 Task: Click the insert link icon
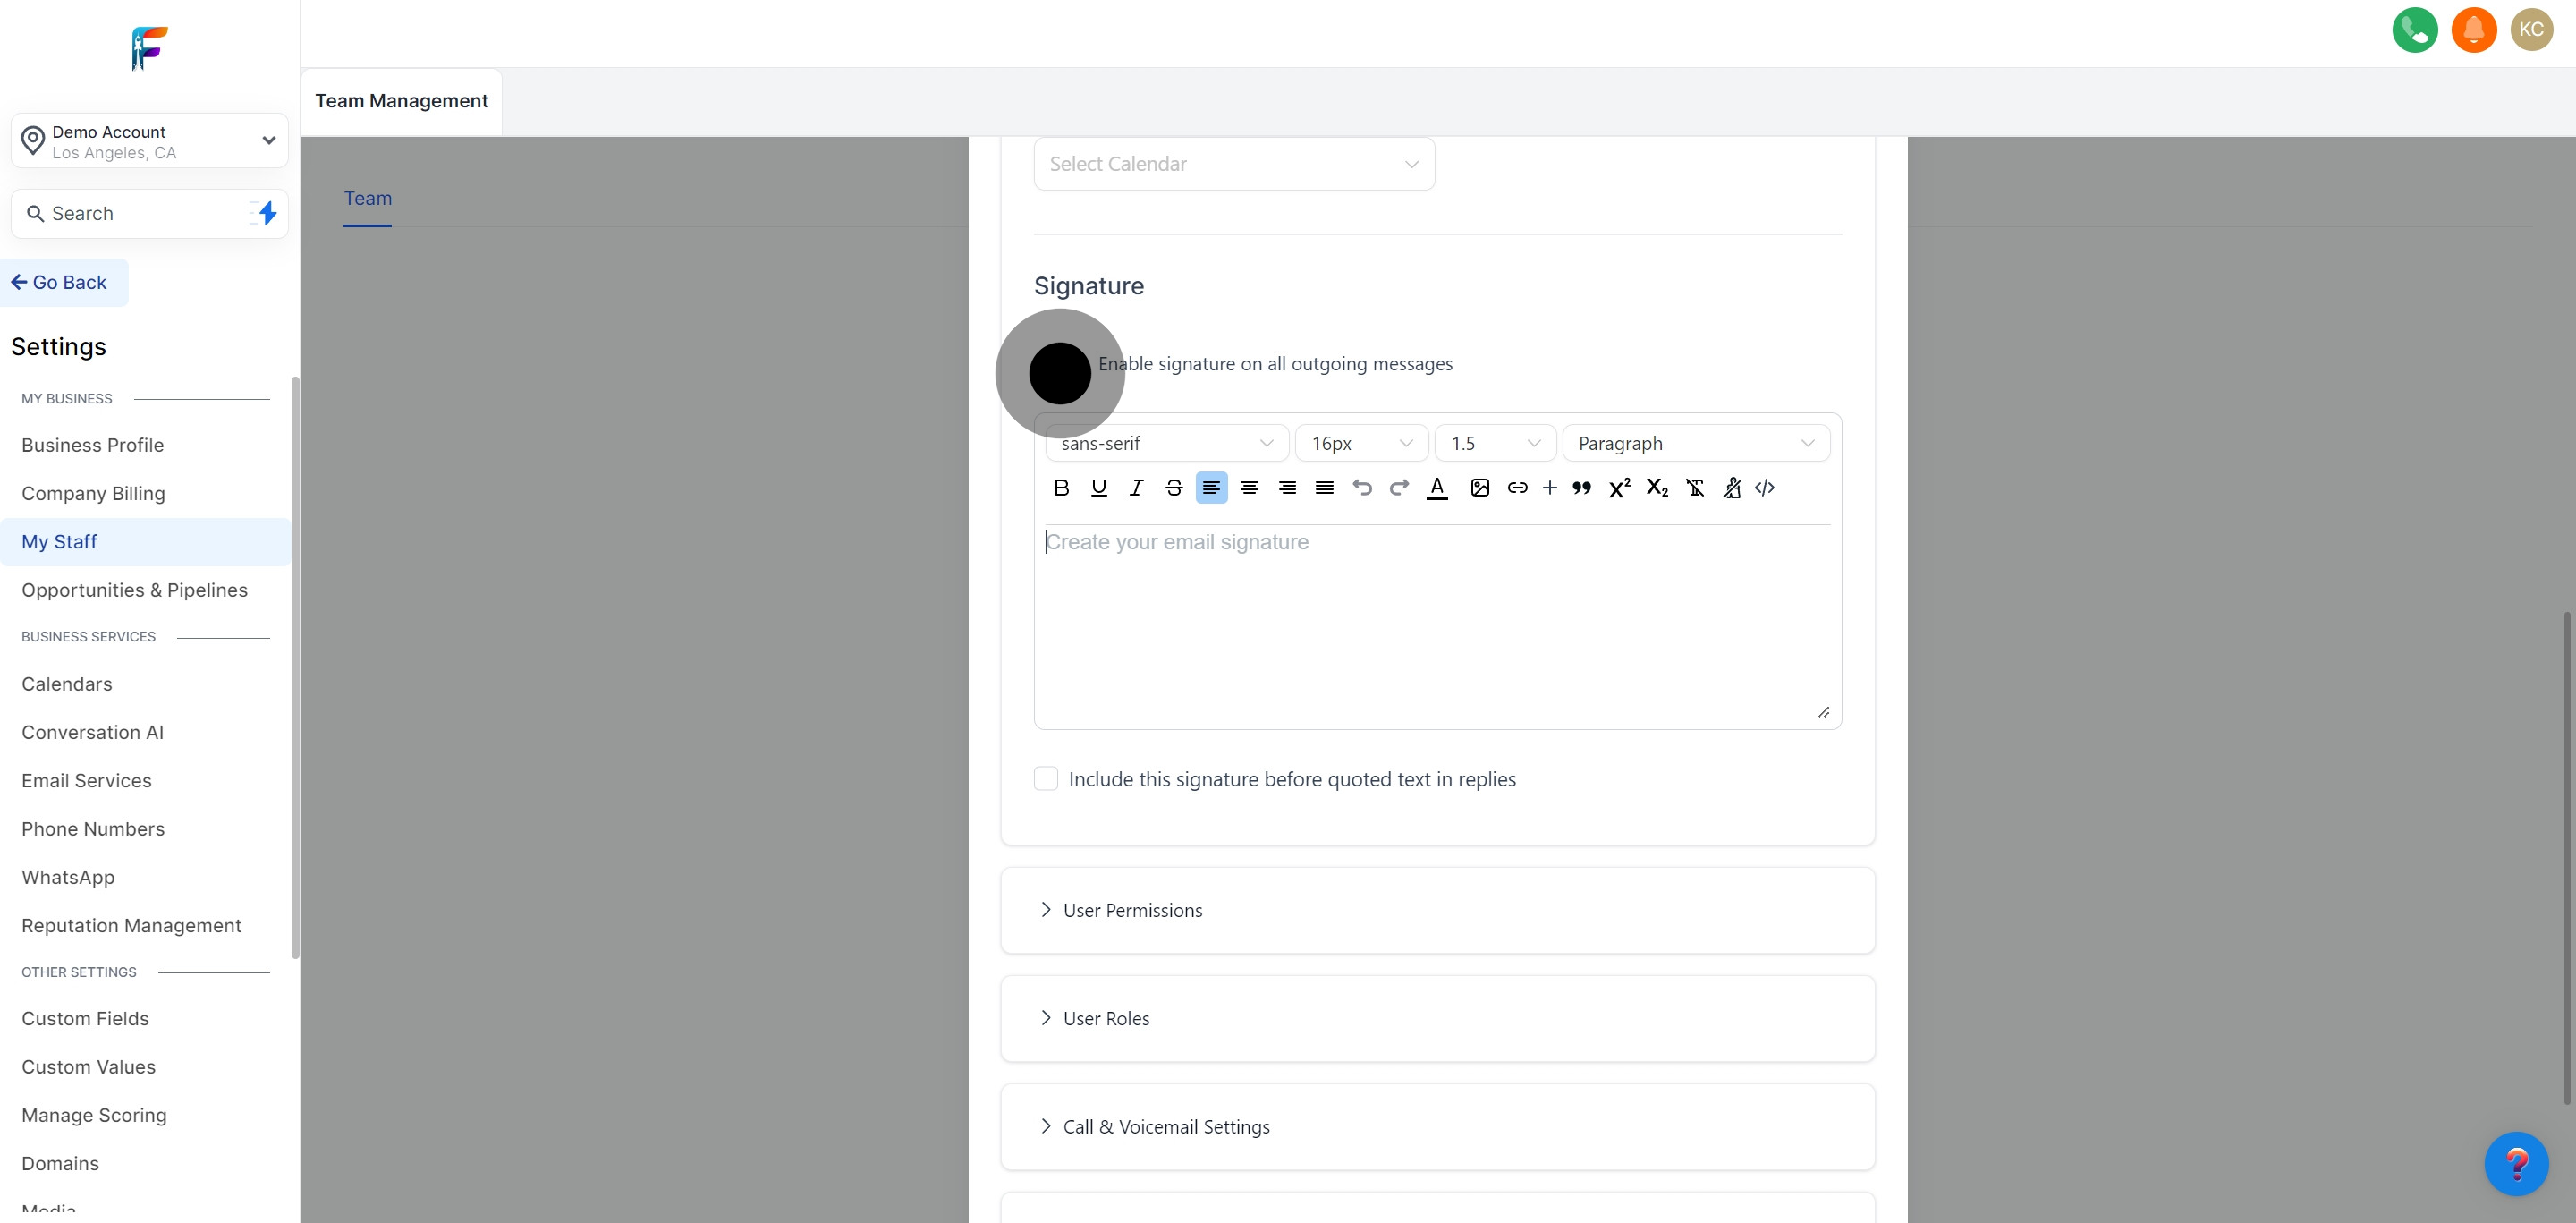coord(1517,488)
